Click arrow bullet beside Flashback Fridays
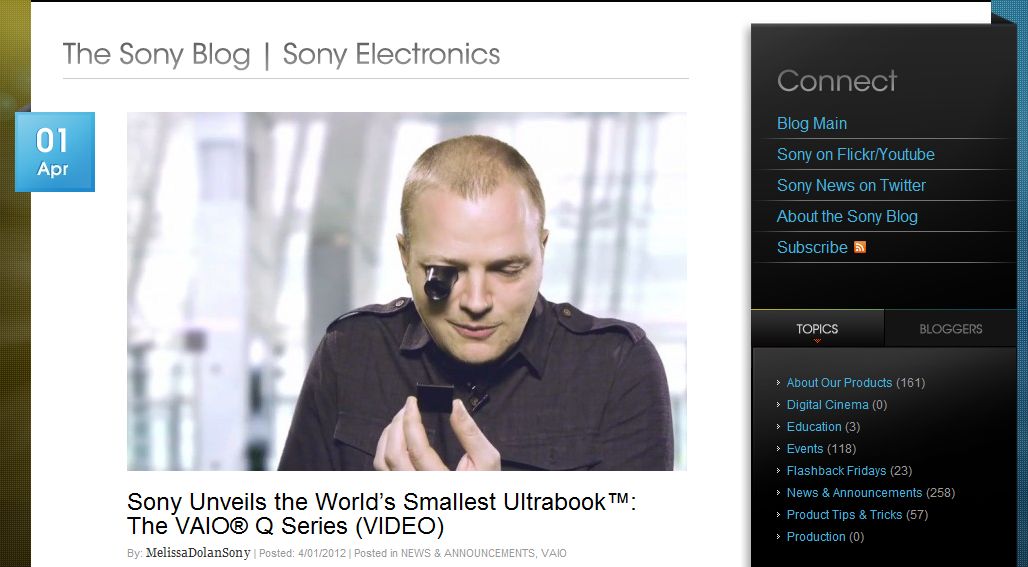This screenshot has height=567, width=1028. 778,471
